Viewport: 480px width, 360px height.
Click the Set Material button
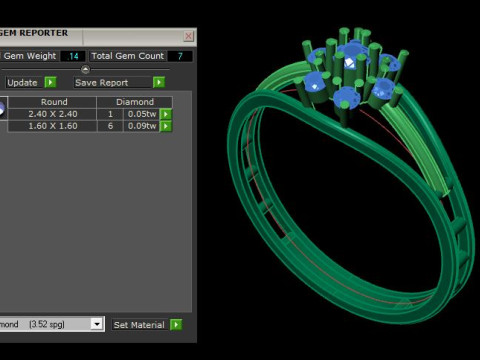(x=139, y=325)
